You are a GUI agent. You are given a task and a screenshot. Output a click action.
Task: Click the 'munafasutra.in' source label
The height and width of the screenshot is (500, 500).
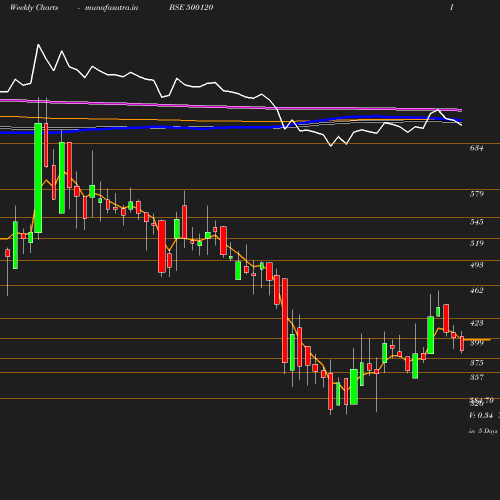click(111, 8)
